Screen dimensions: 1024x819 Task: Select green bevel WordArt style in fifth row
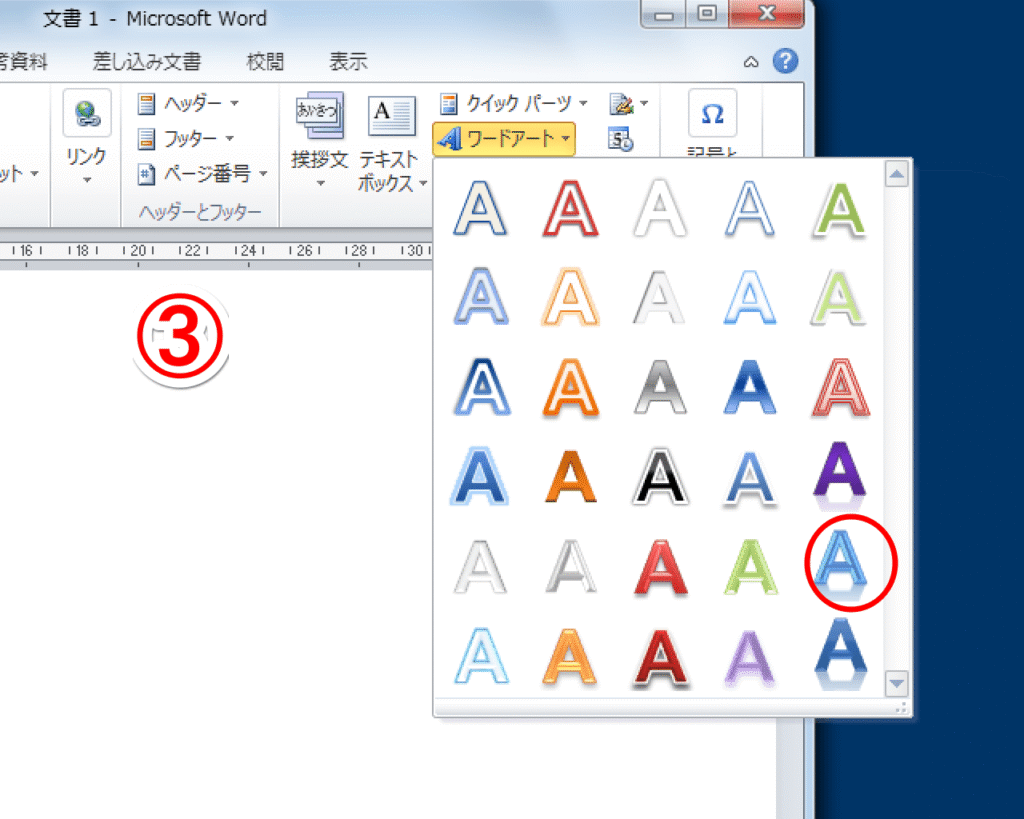click(x=750, y=566)
